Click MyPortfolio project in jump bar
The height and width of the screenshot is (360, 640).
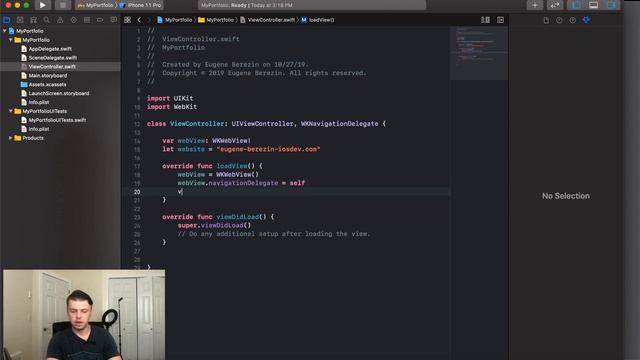(x=175, y=20)
